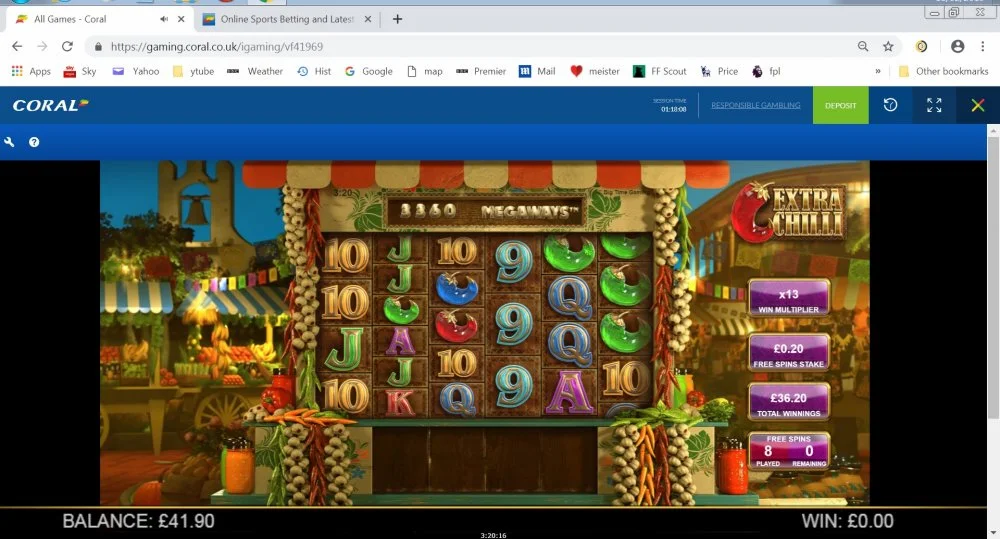Open the Other bookmarks folder
The image size is (1000, 539).
pyautogui.click(x=943, y=71)
